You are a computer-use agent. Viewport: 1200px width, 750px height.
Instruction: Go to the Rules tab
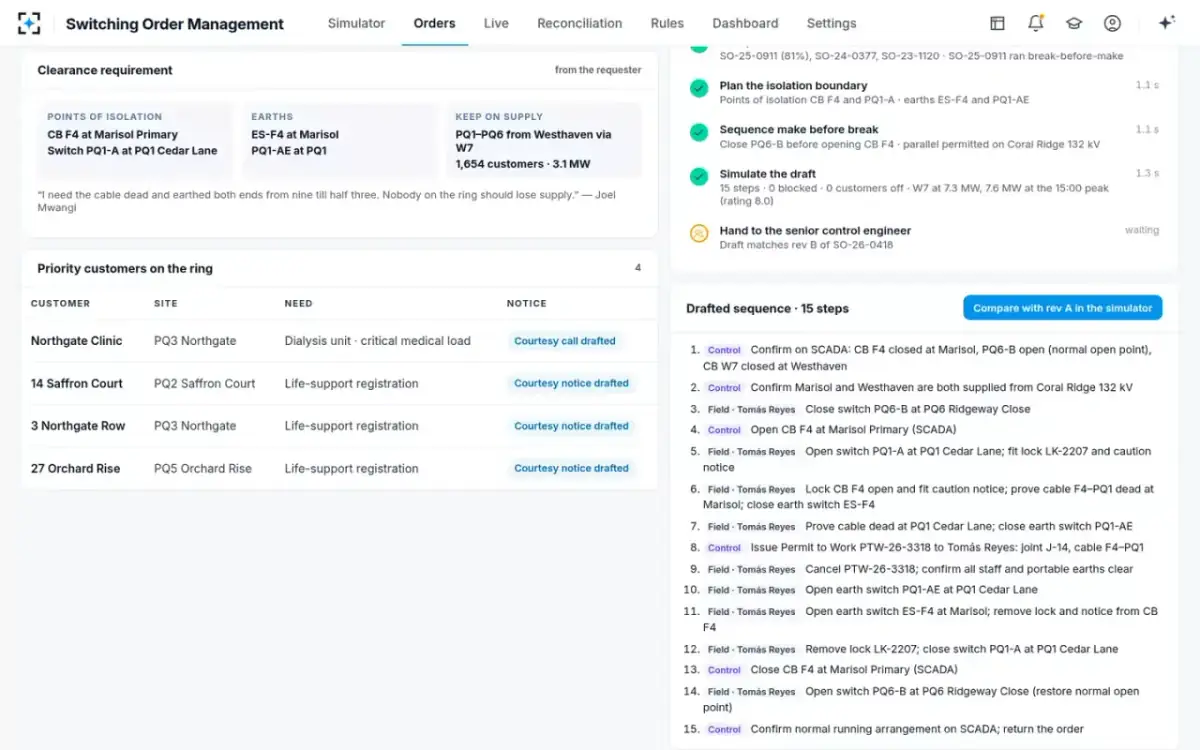click(667, 23)
